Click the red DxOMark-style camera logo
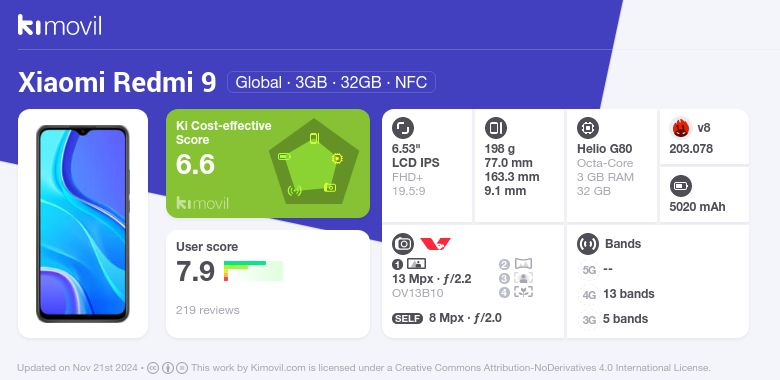This screenshot has width=780, height=380. pyautogui.click(x=435, y=244)
